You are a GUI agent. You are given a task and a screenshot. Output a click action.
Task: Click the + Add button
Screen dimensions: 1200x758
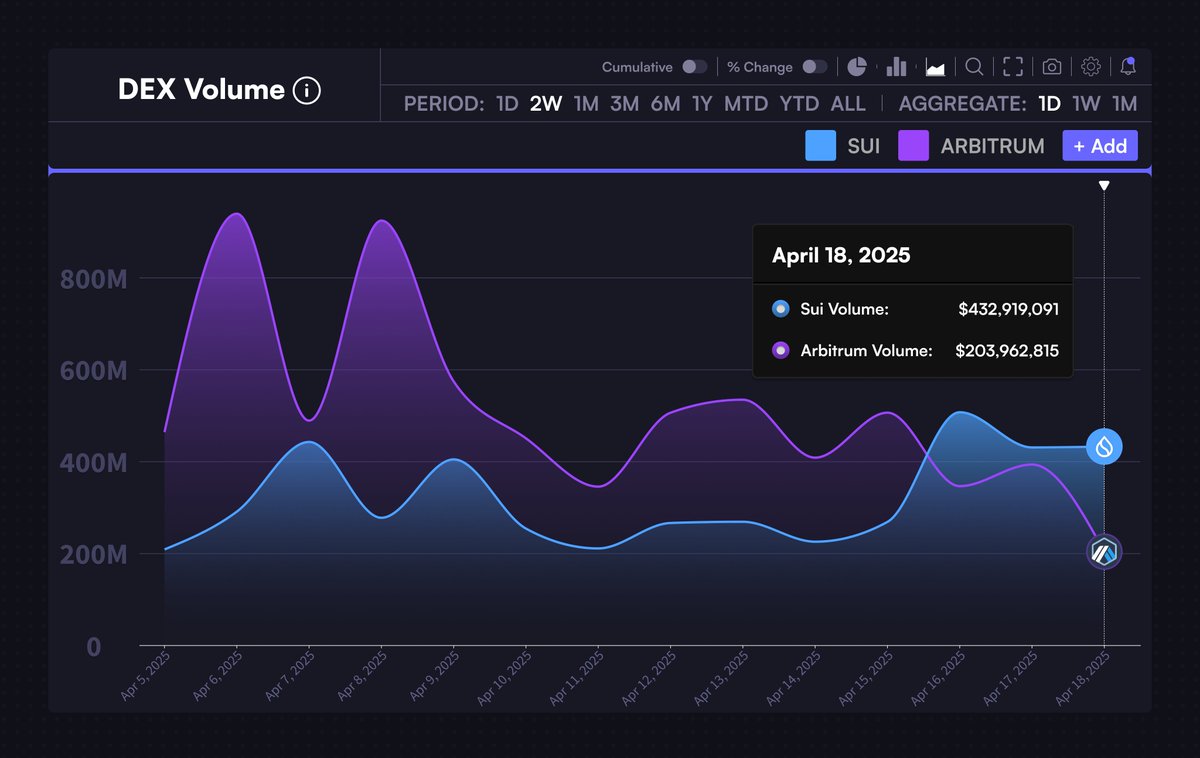(1100, 146)
